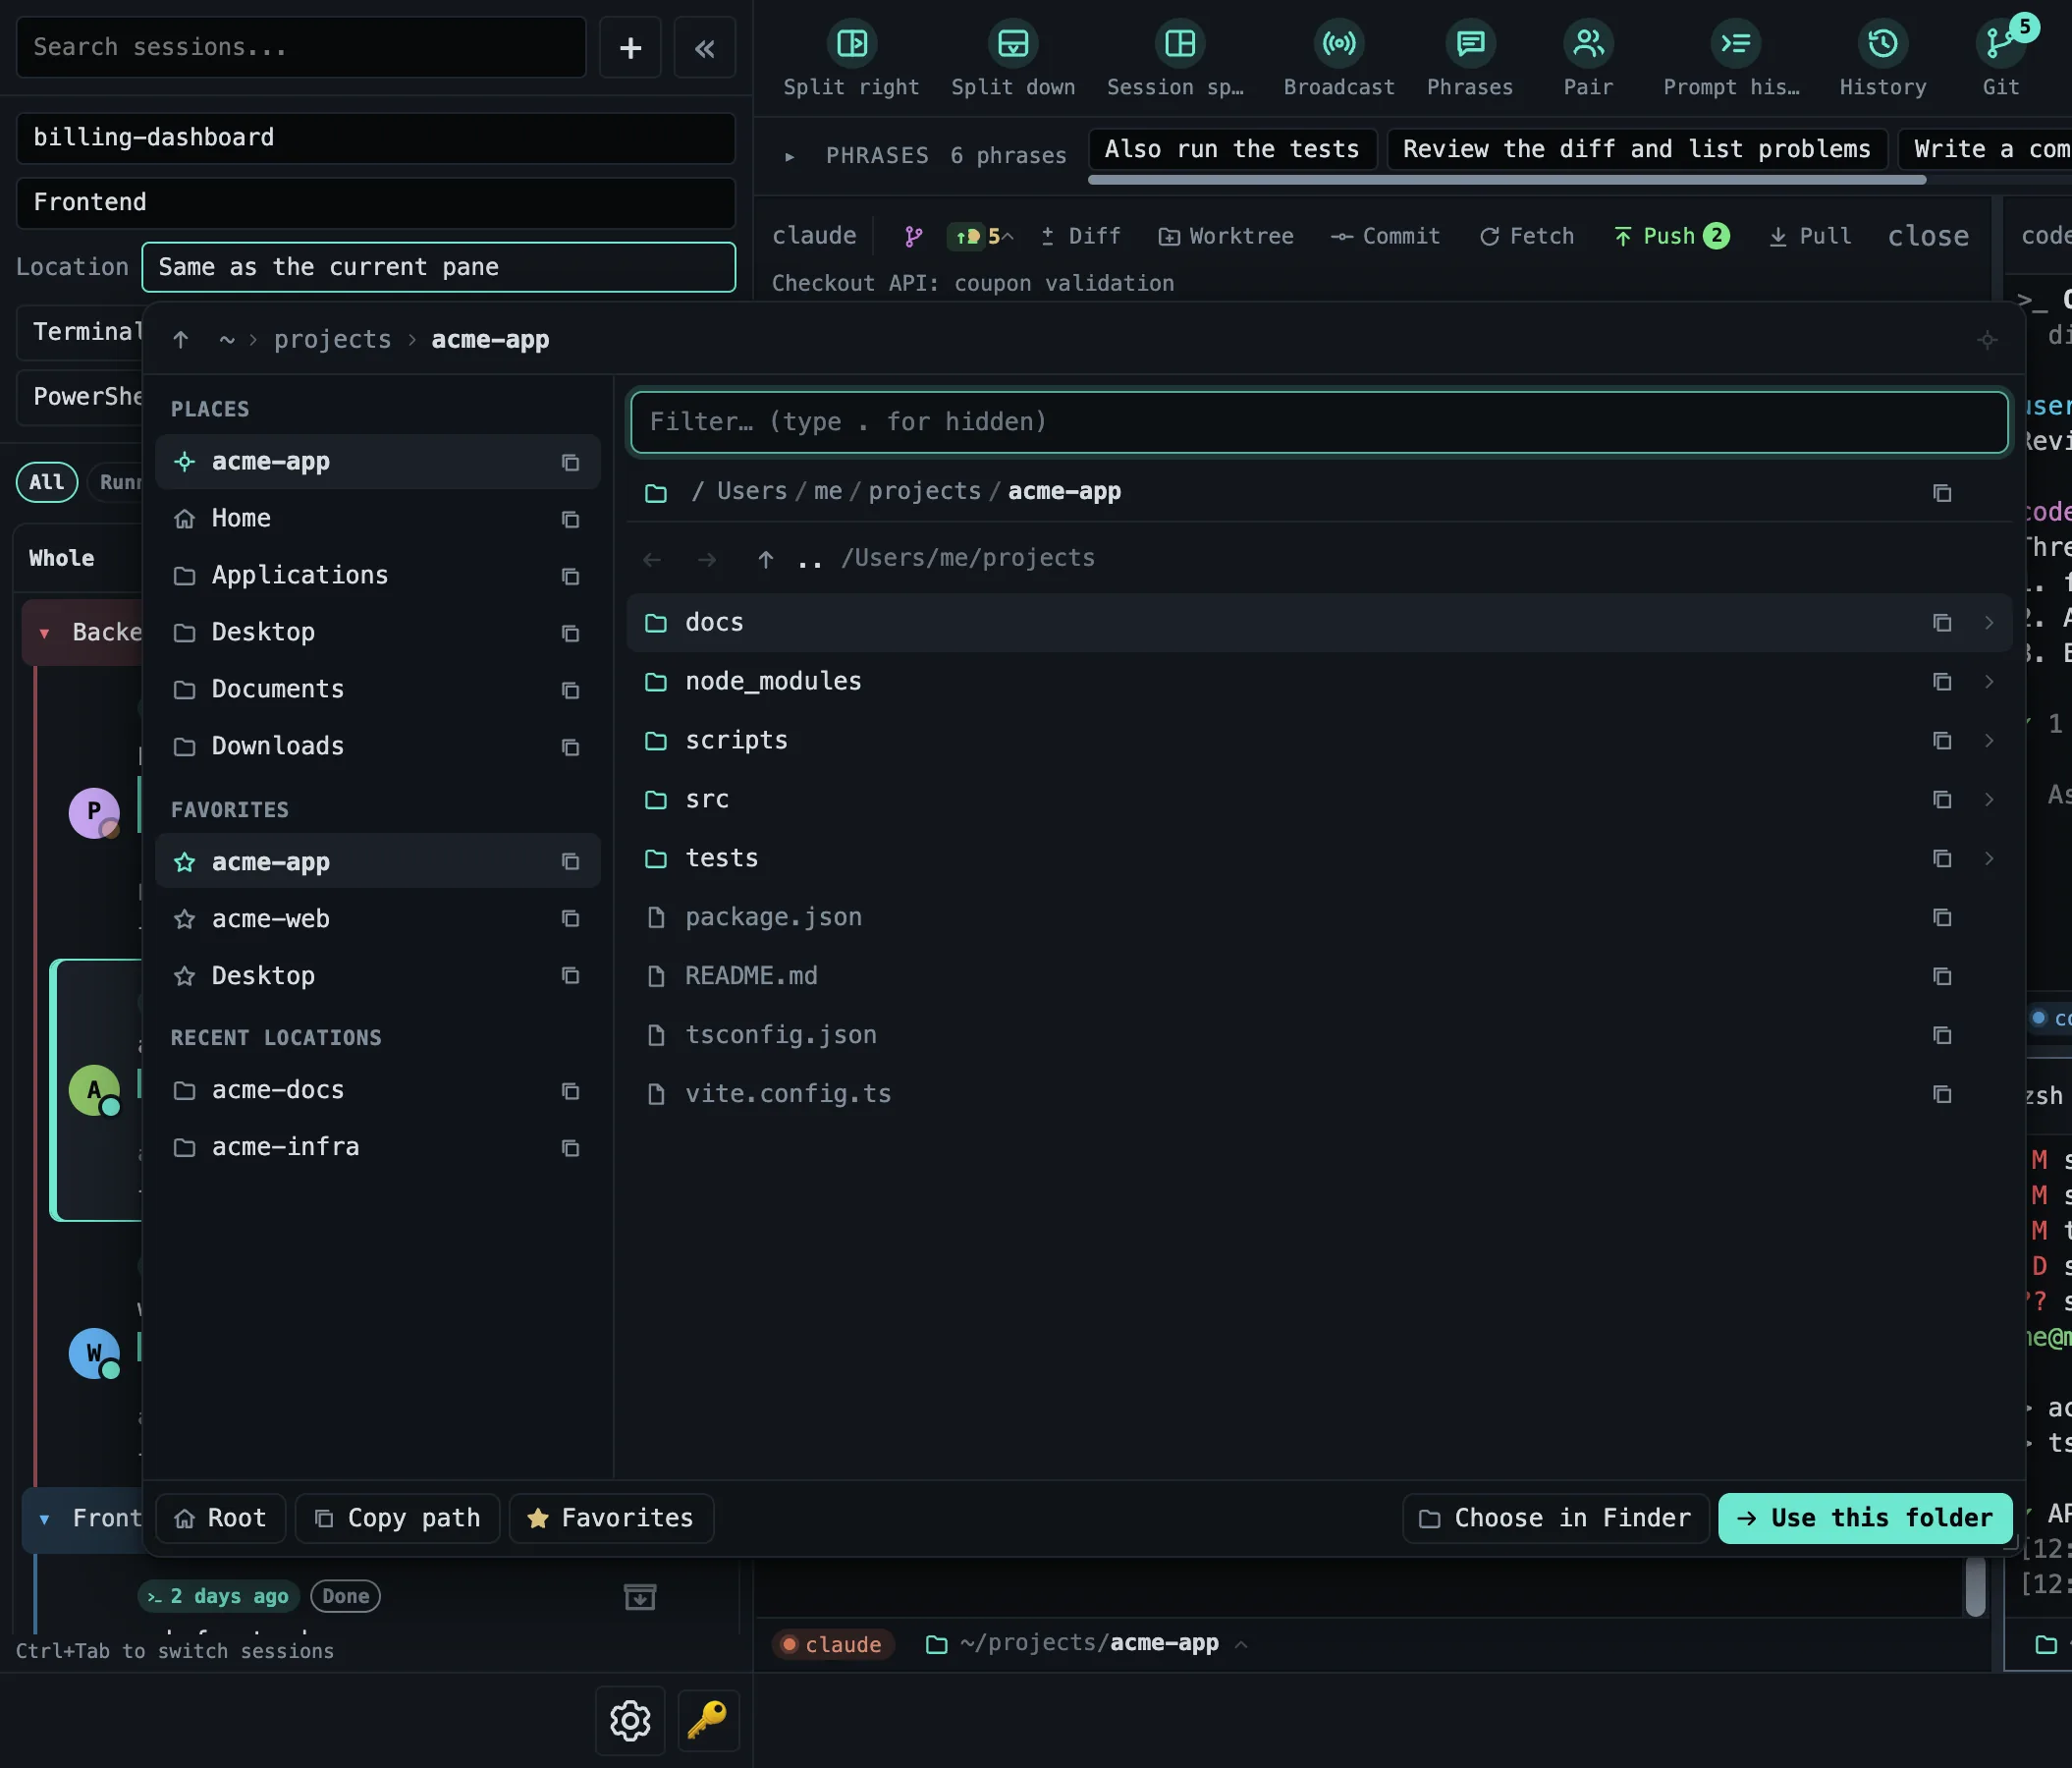Image resolution: width=2072 pixels, height=1768 pixels.
Task: Click Fetch in the git bar
Action: tap(1526, 236)
